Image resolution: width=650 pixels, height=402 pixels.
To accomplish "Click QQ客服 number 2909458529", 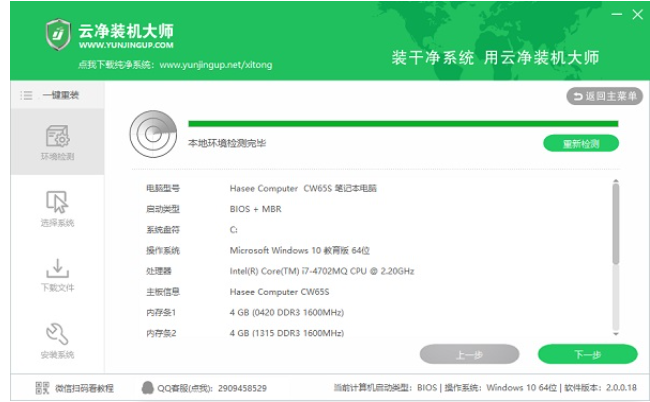I will click(x=242, y=388).
